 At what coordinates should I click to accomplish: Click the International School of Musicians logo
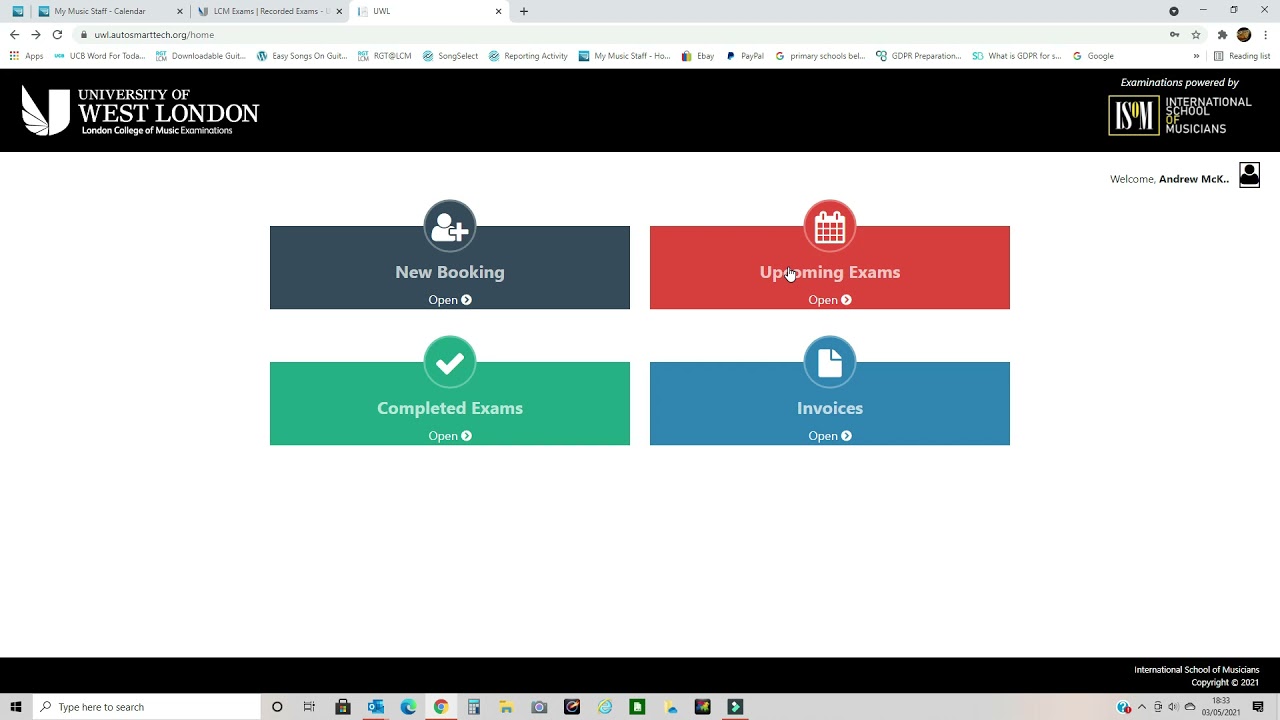pyautogui.click(x=1180, y=115)
